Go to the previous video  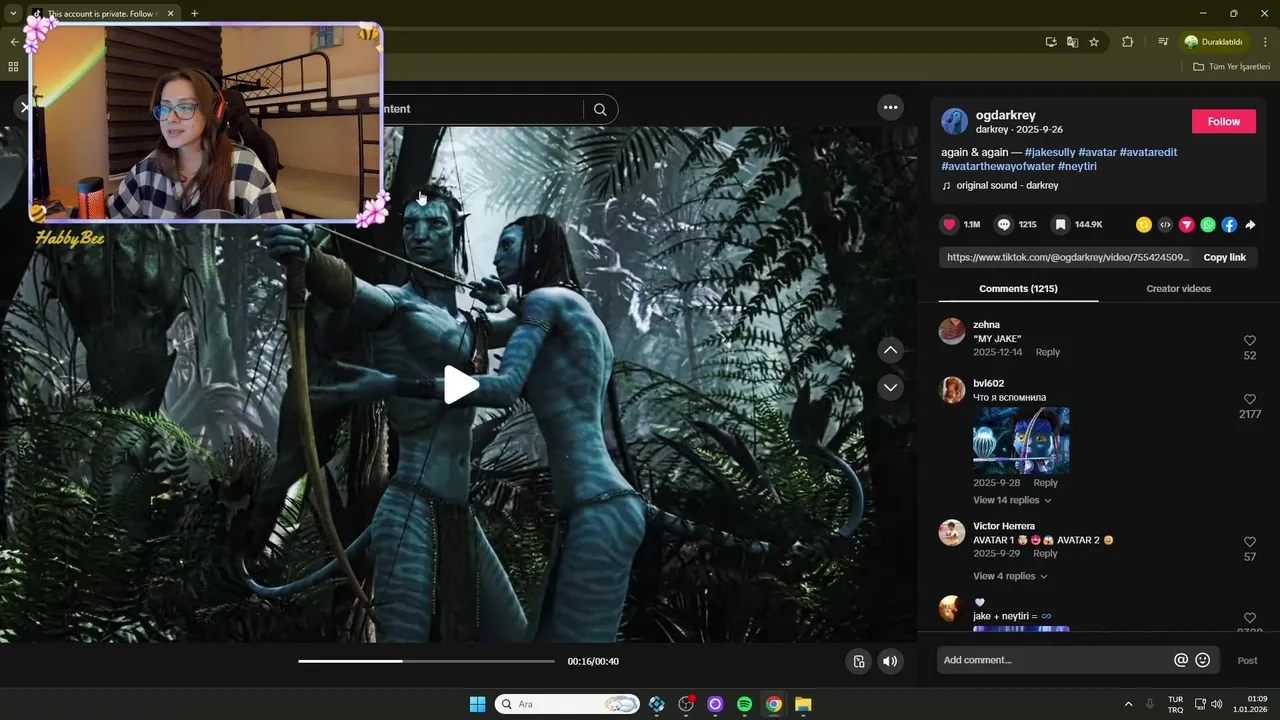890,350
